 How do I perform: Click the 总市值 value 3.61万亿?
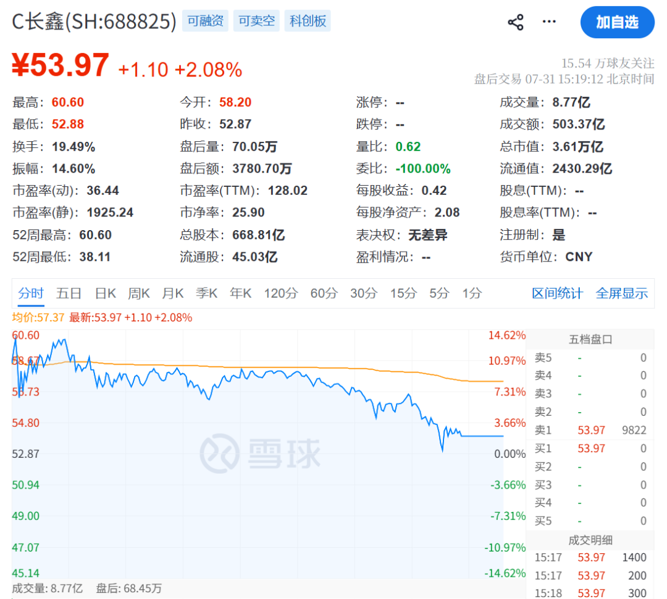tap(578, 147)
